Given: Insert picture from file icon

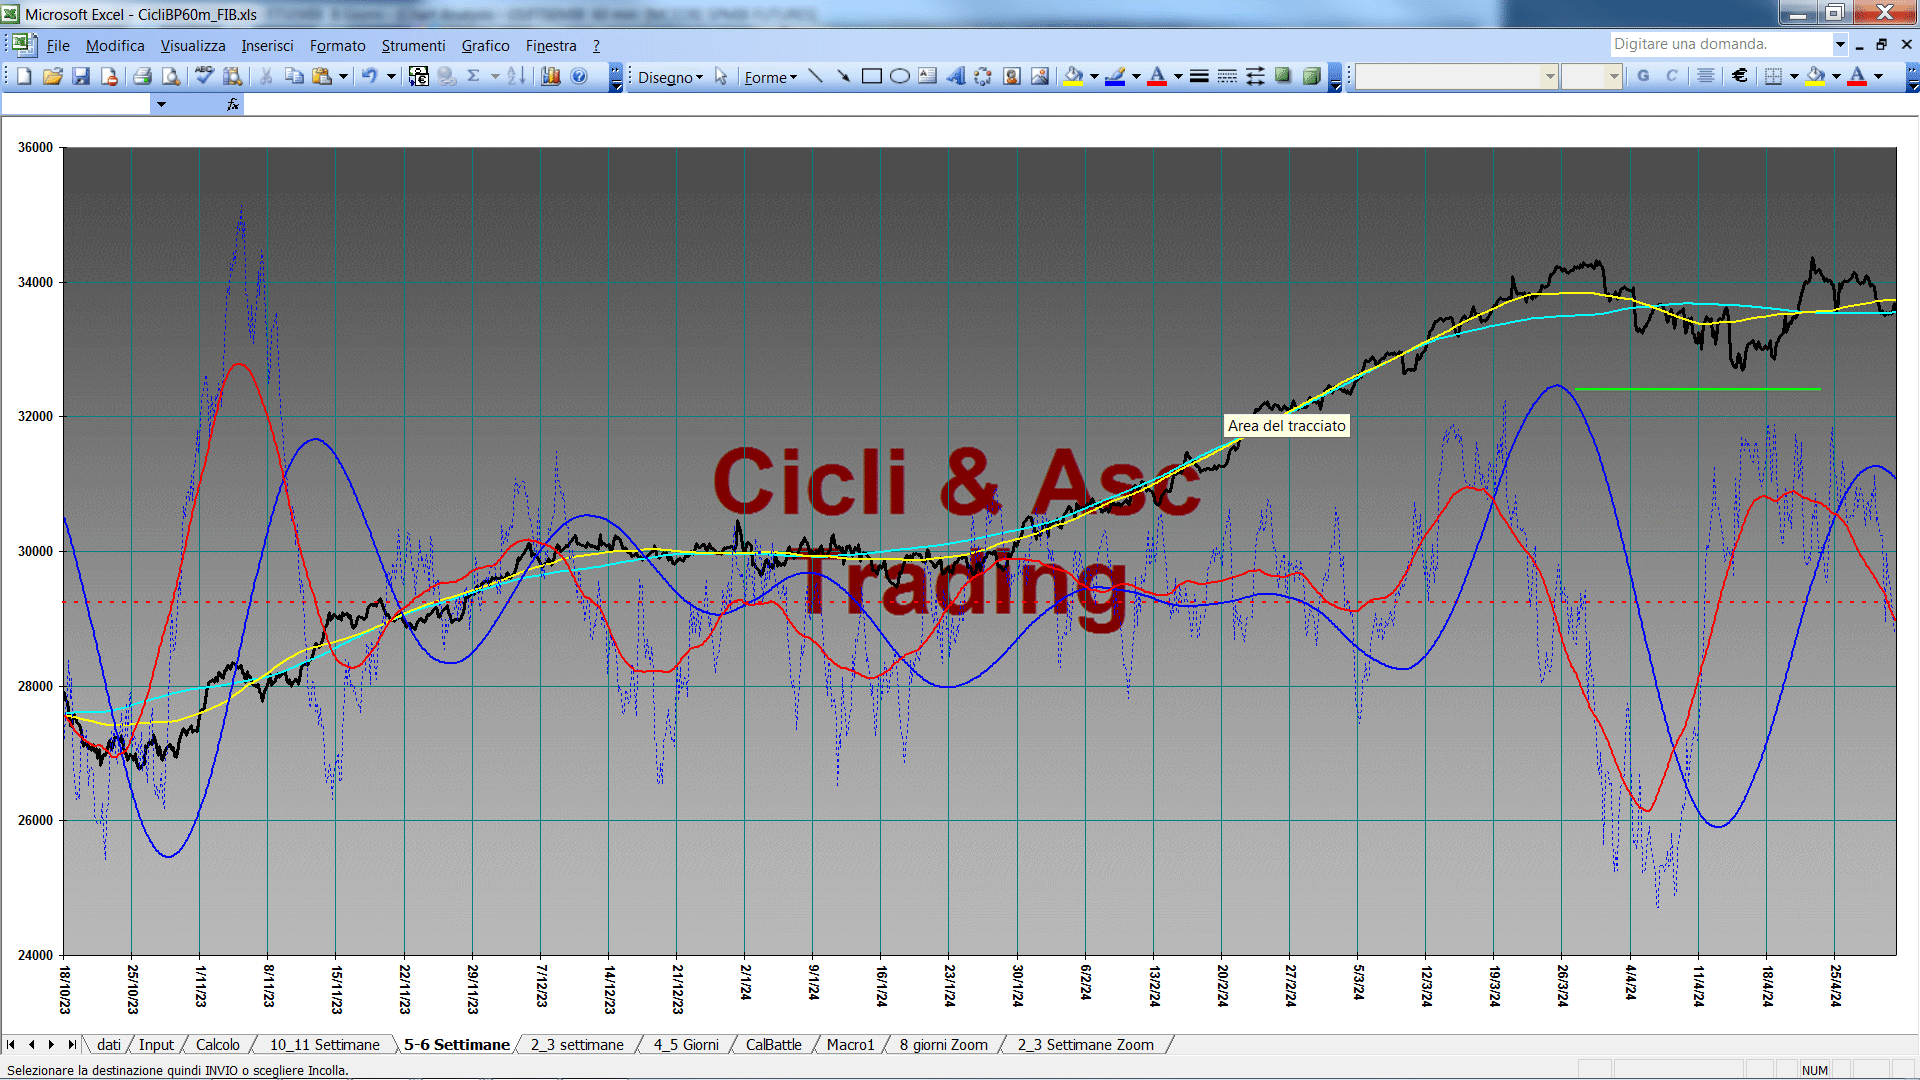Looking at the screenshot, I should (1040, 76).
